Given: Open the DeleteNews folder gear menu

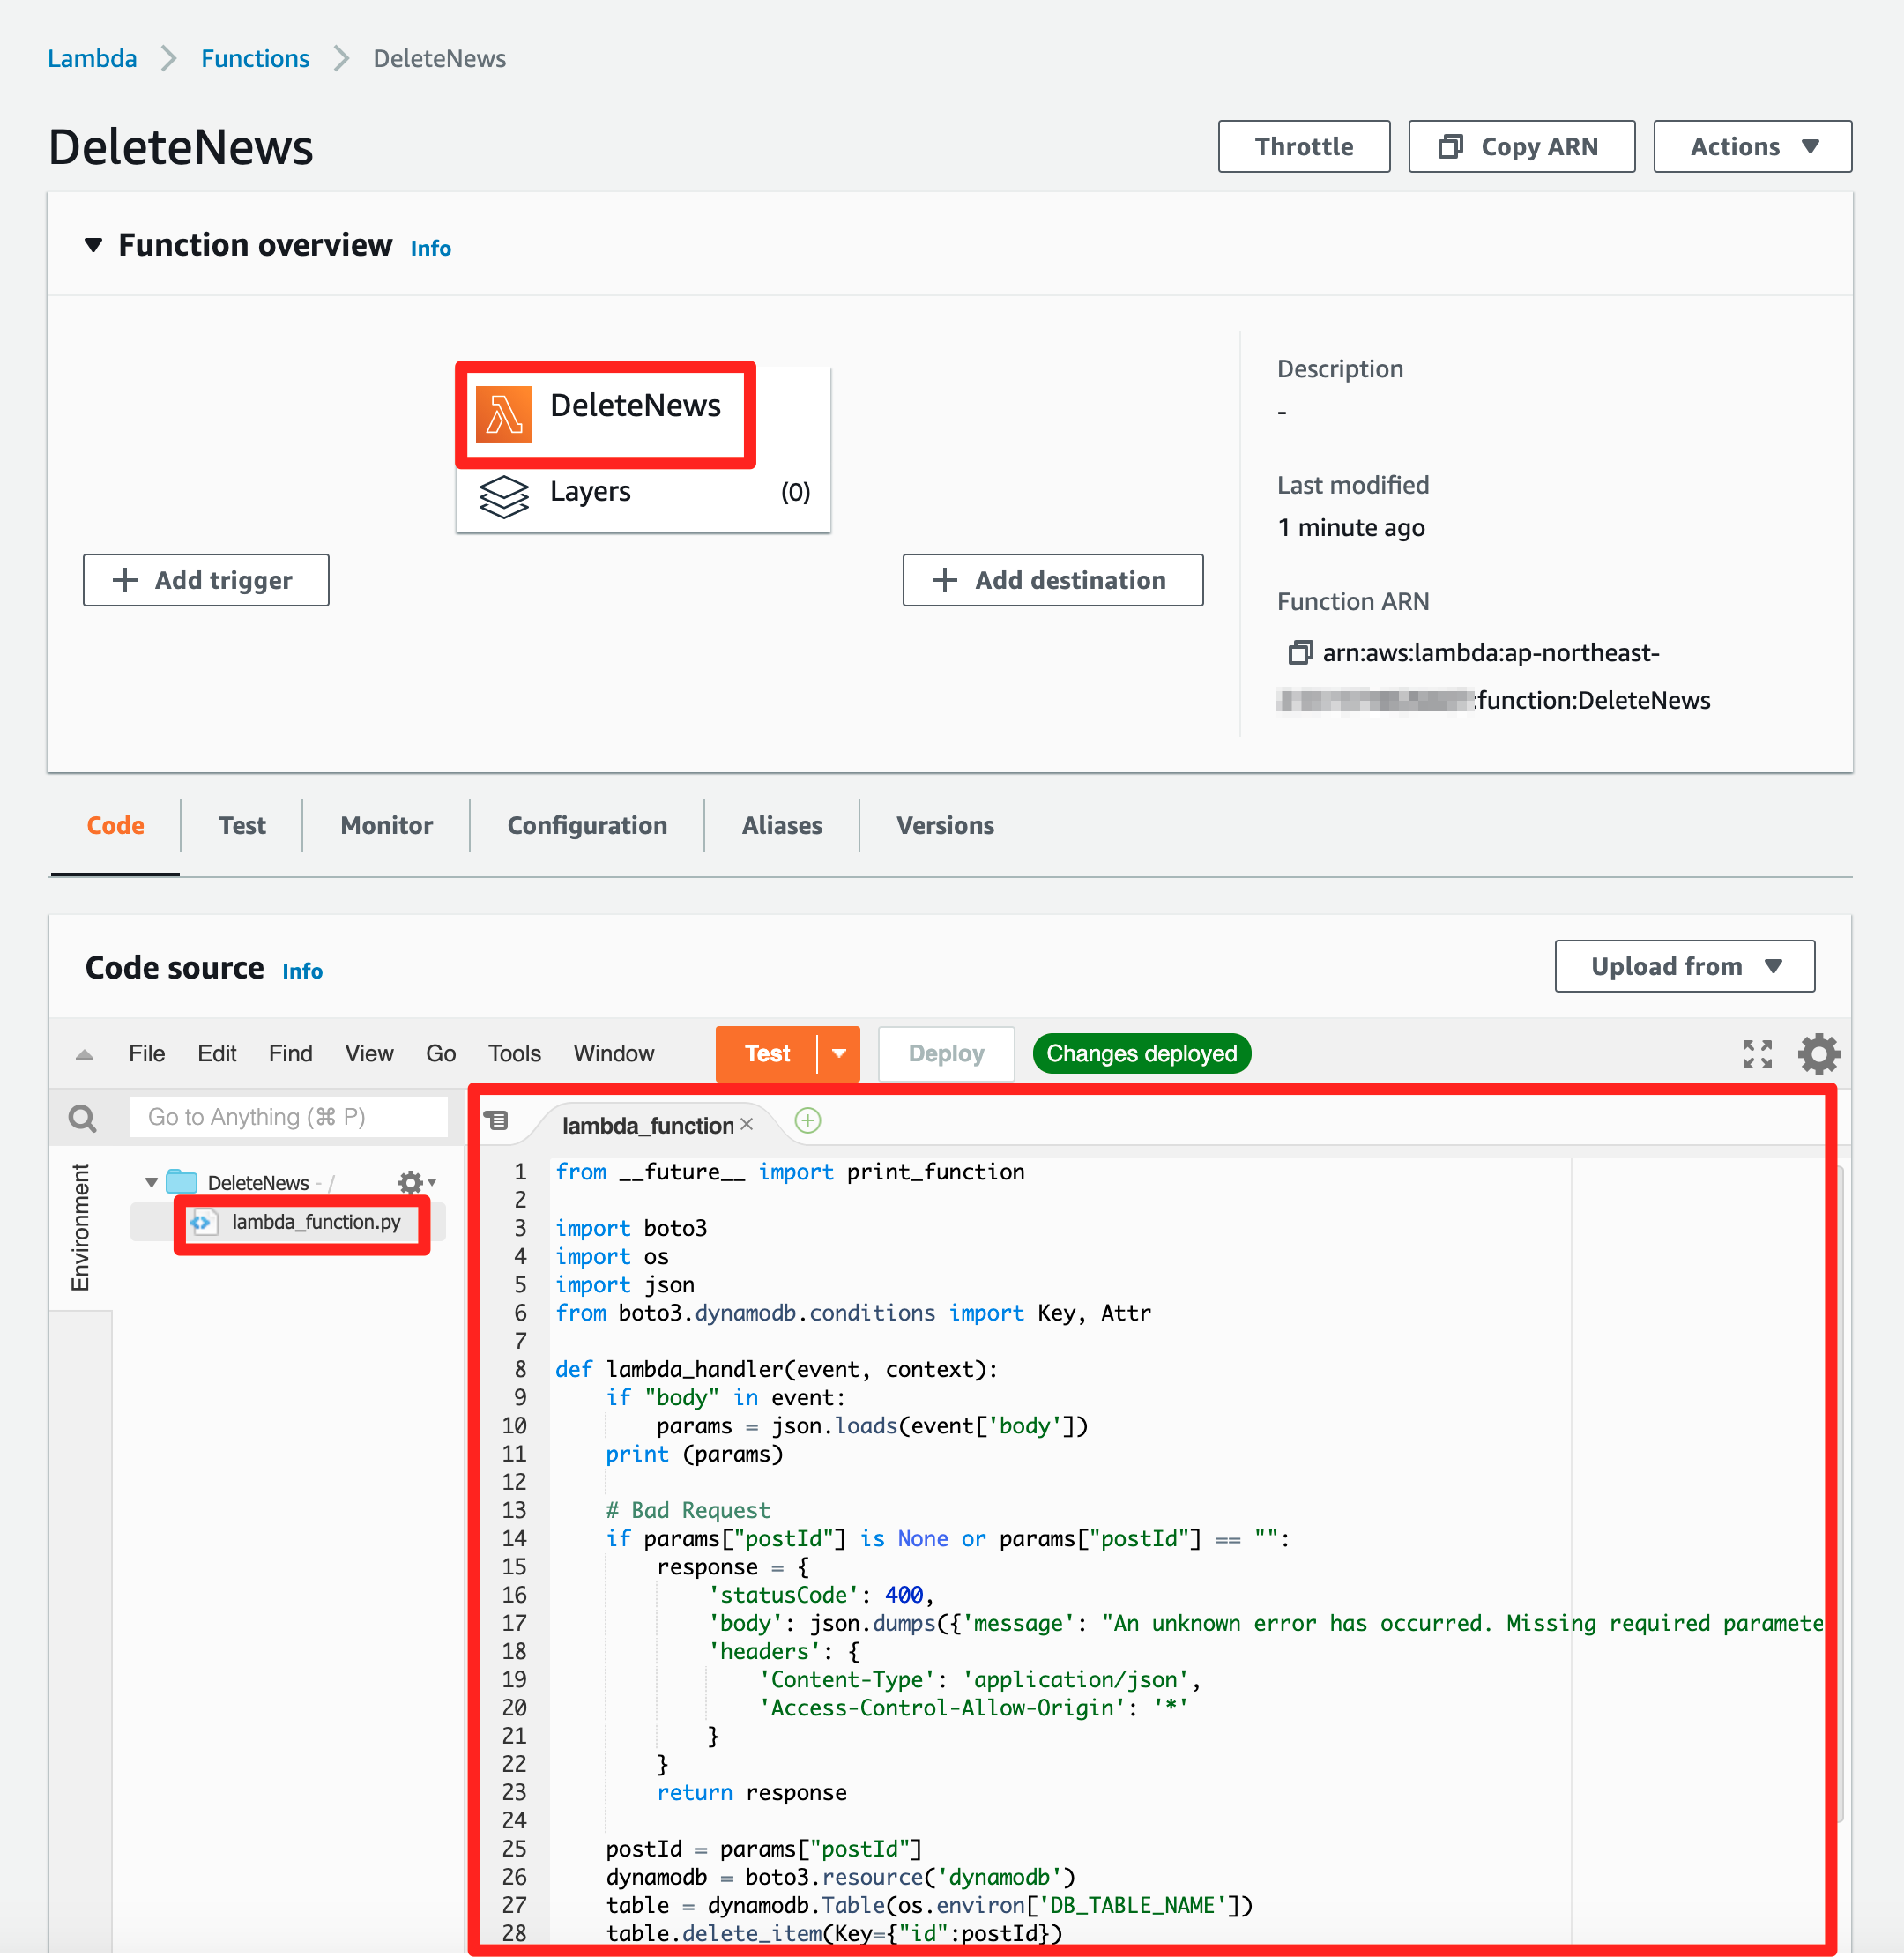Looking at the screenshot, I should click(415, 1182).
